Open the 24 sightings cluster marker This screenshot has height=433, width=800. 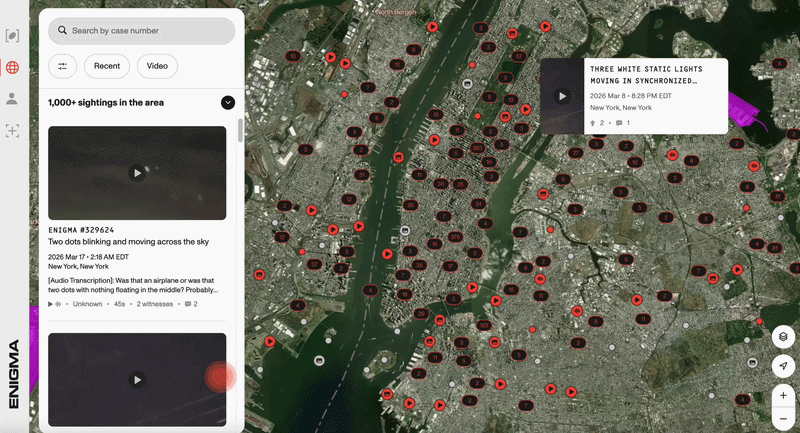point(478,203)
